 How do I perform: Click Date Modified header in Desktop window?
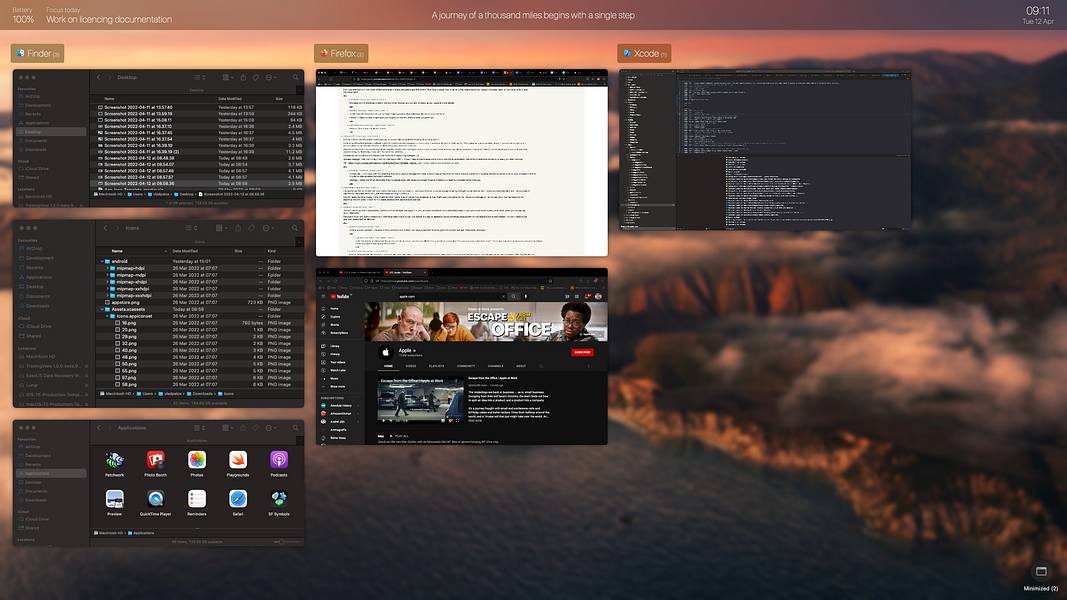coord(230,99)
